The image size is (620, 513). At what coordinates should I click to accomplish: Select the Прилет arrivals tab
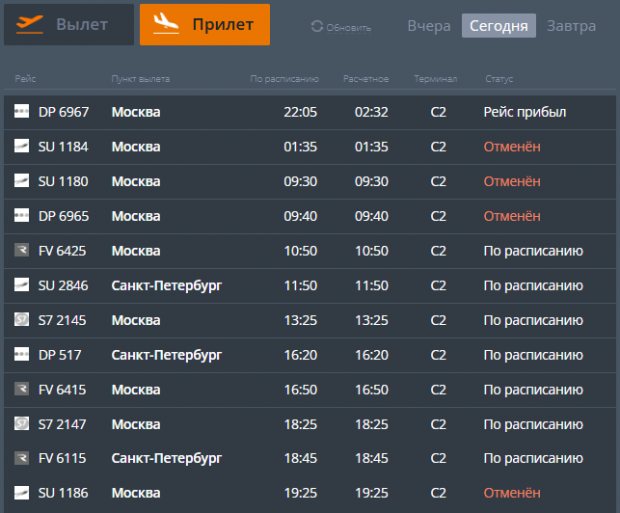[205, 25]
